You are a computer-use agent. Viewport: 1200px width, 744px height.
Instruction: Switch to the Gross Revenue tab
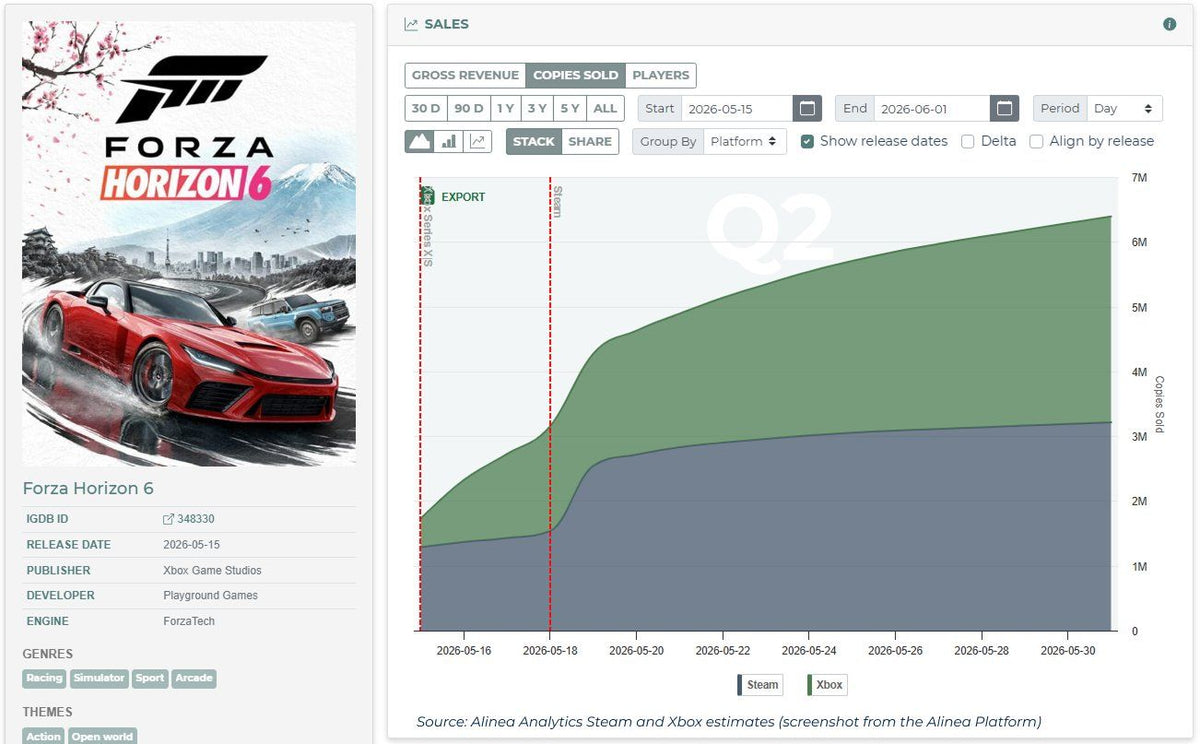click(465, 75)
